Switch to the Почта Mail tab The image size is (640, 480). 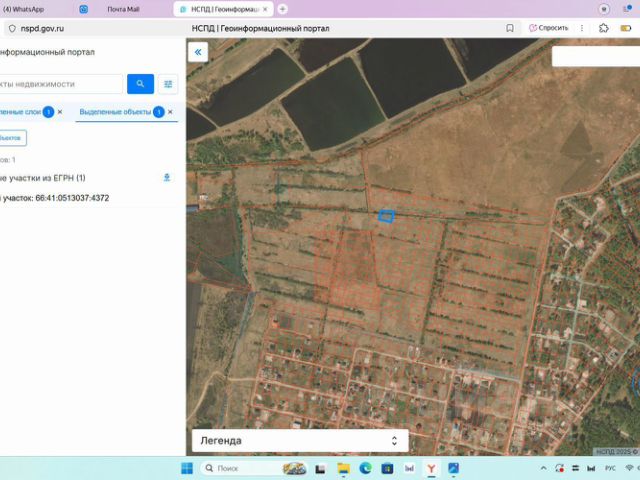[123, 9]
